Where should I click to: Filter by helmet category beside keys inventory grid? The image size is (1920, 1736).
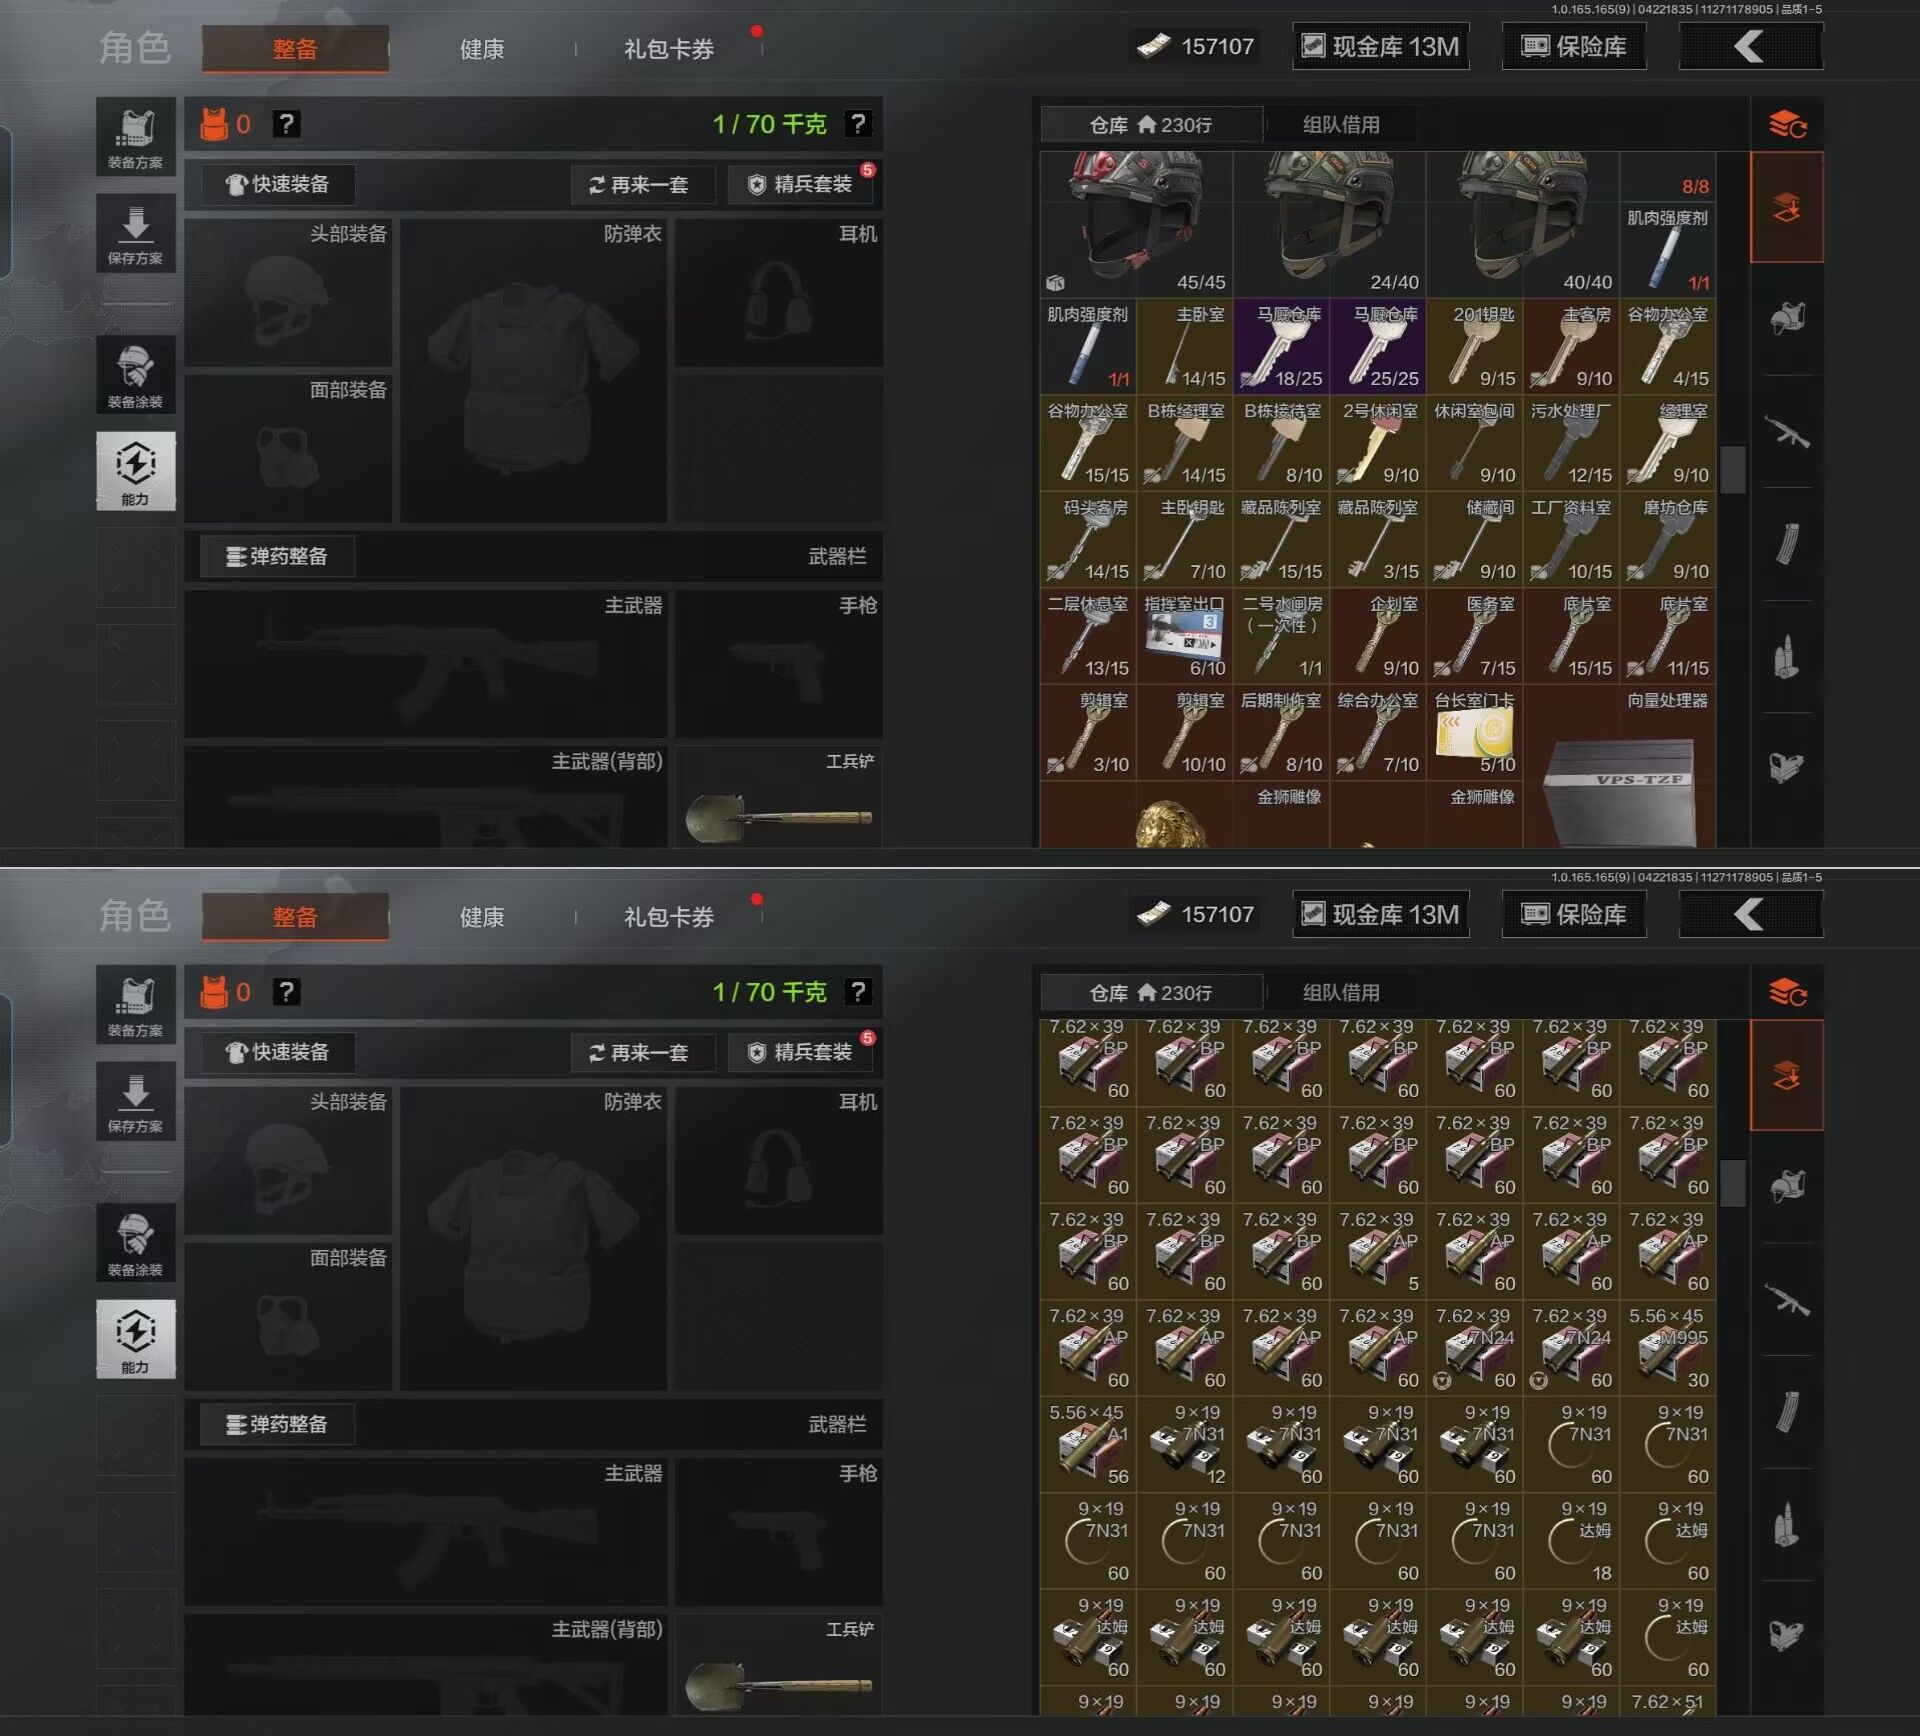(x=1787, y=318)
